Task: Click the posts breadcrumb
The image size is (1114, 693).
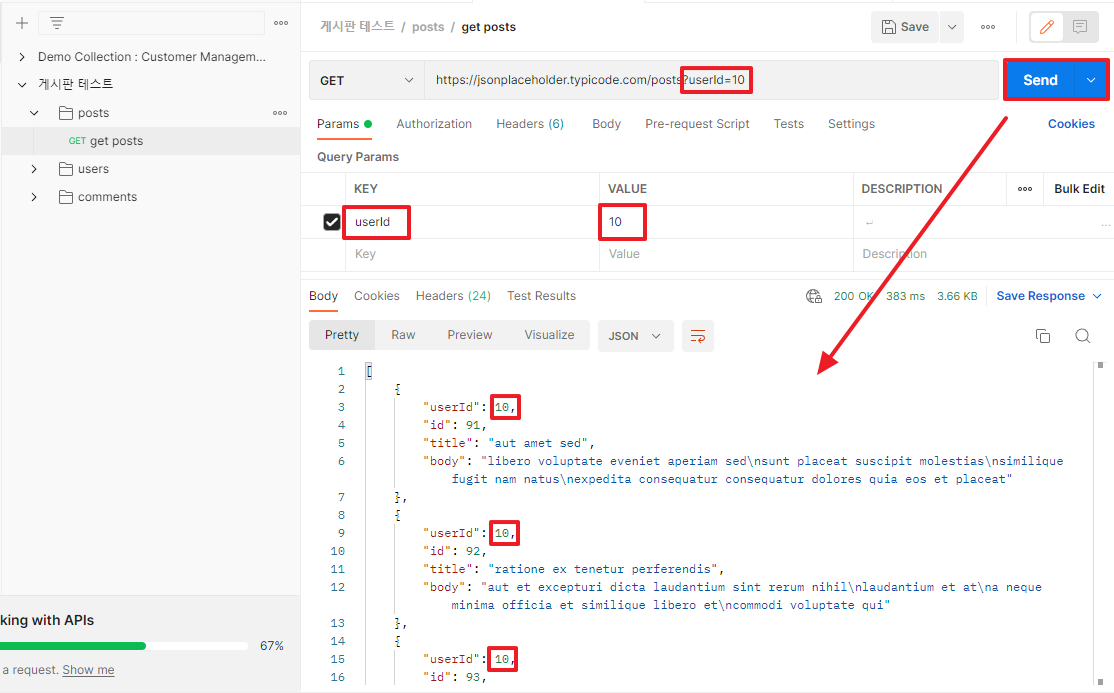Action: pos(428,27)
